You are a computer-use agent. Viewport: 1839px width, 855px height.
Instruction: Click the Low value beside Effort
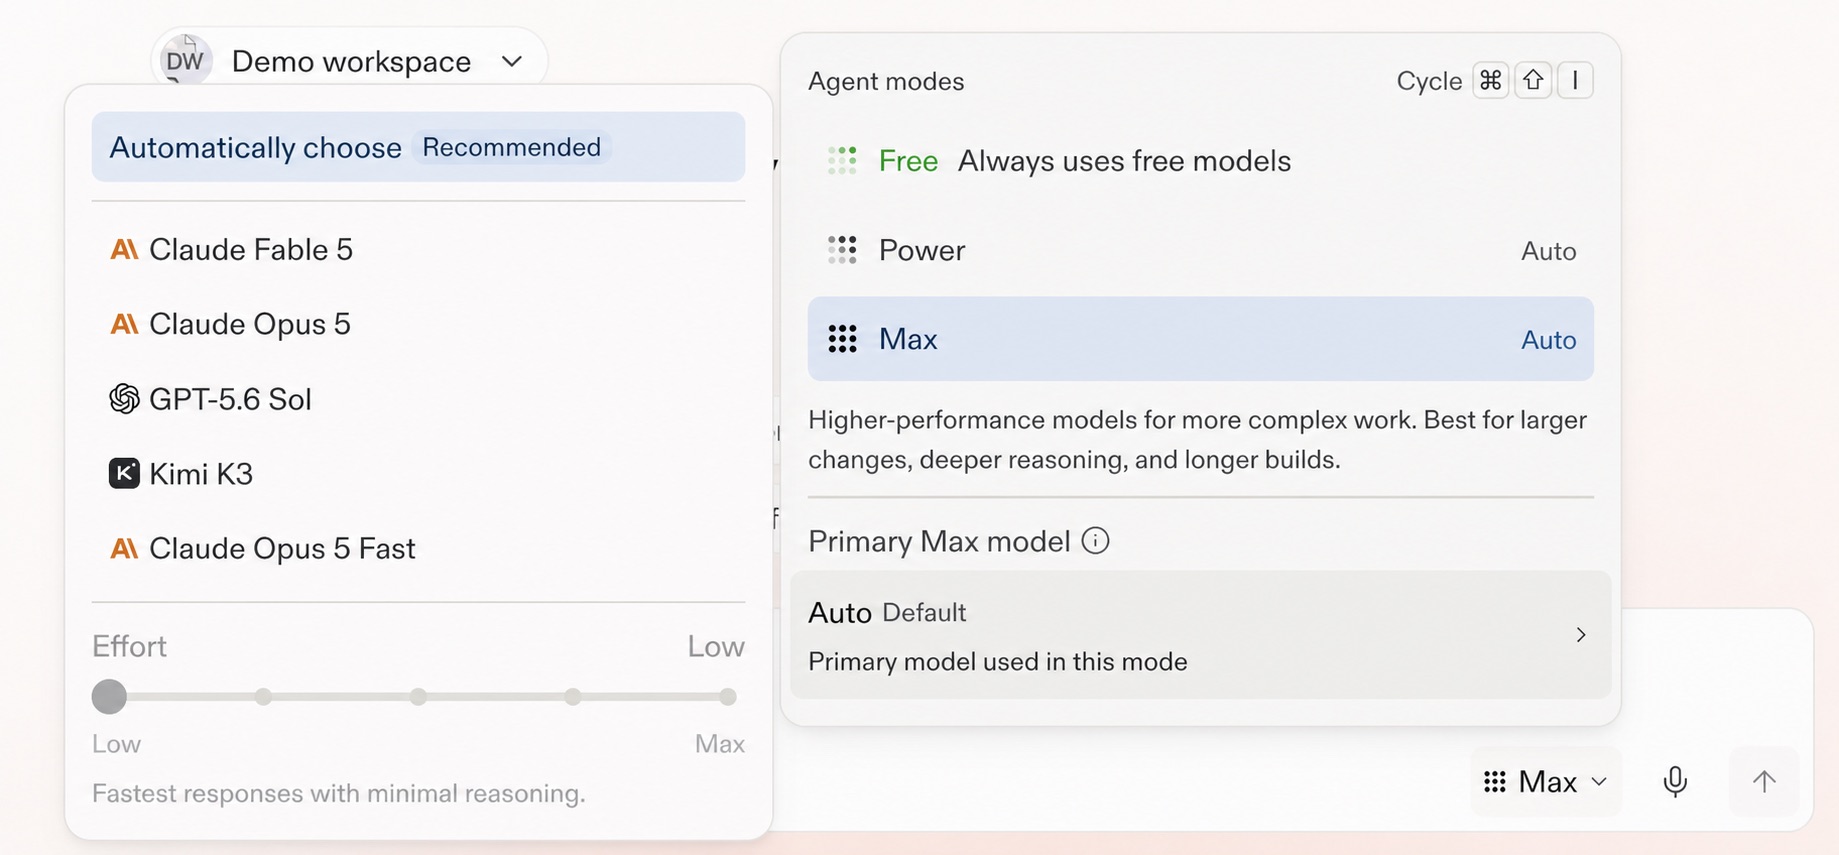tap(716, 646)
